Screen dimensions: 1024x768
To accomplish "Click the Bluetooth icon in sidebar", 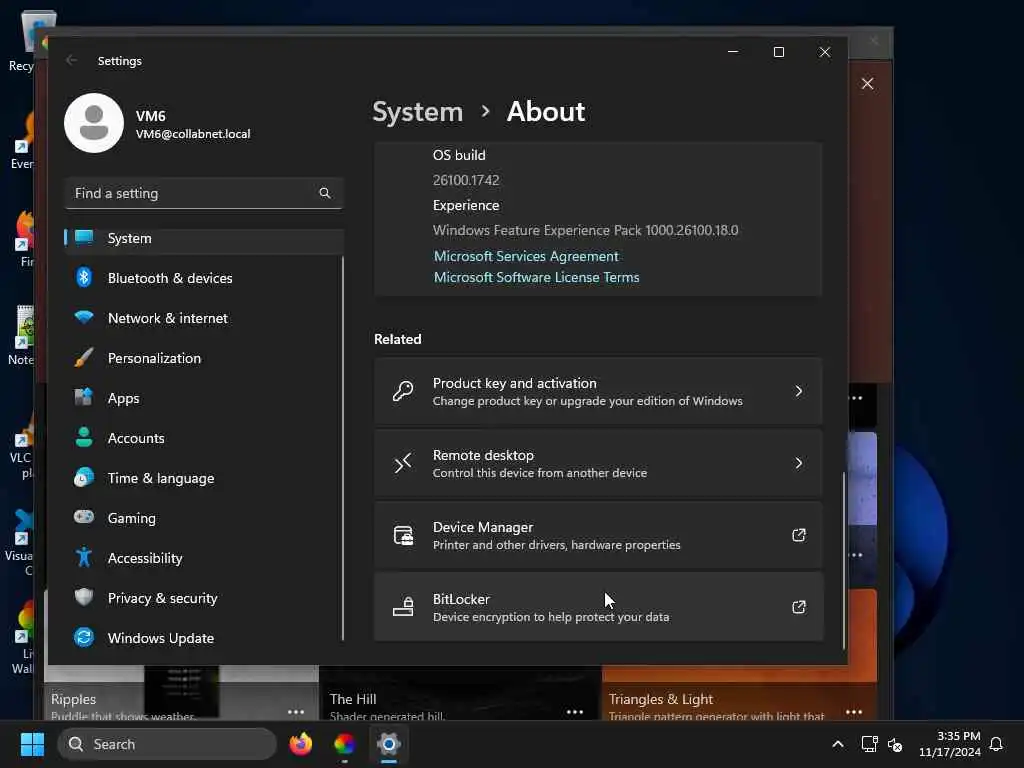I will [x=84, y=278].
